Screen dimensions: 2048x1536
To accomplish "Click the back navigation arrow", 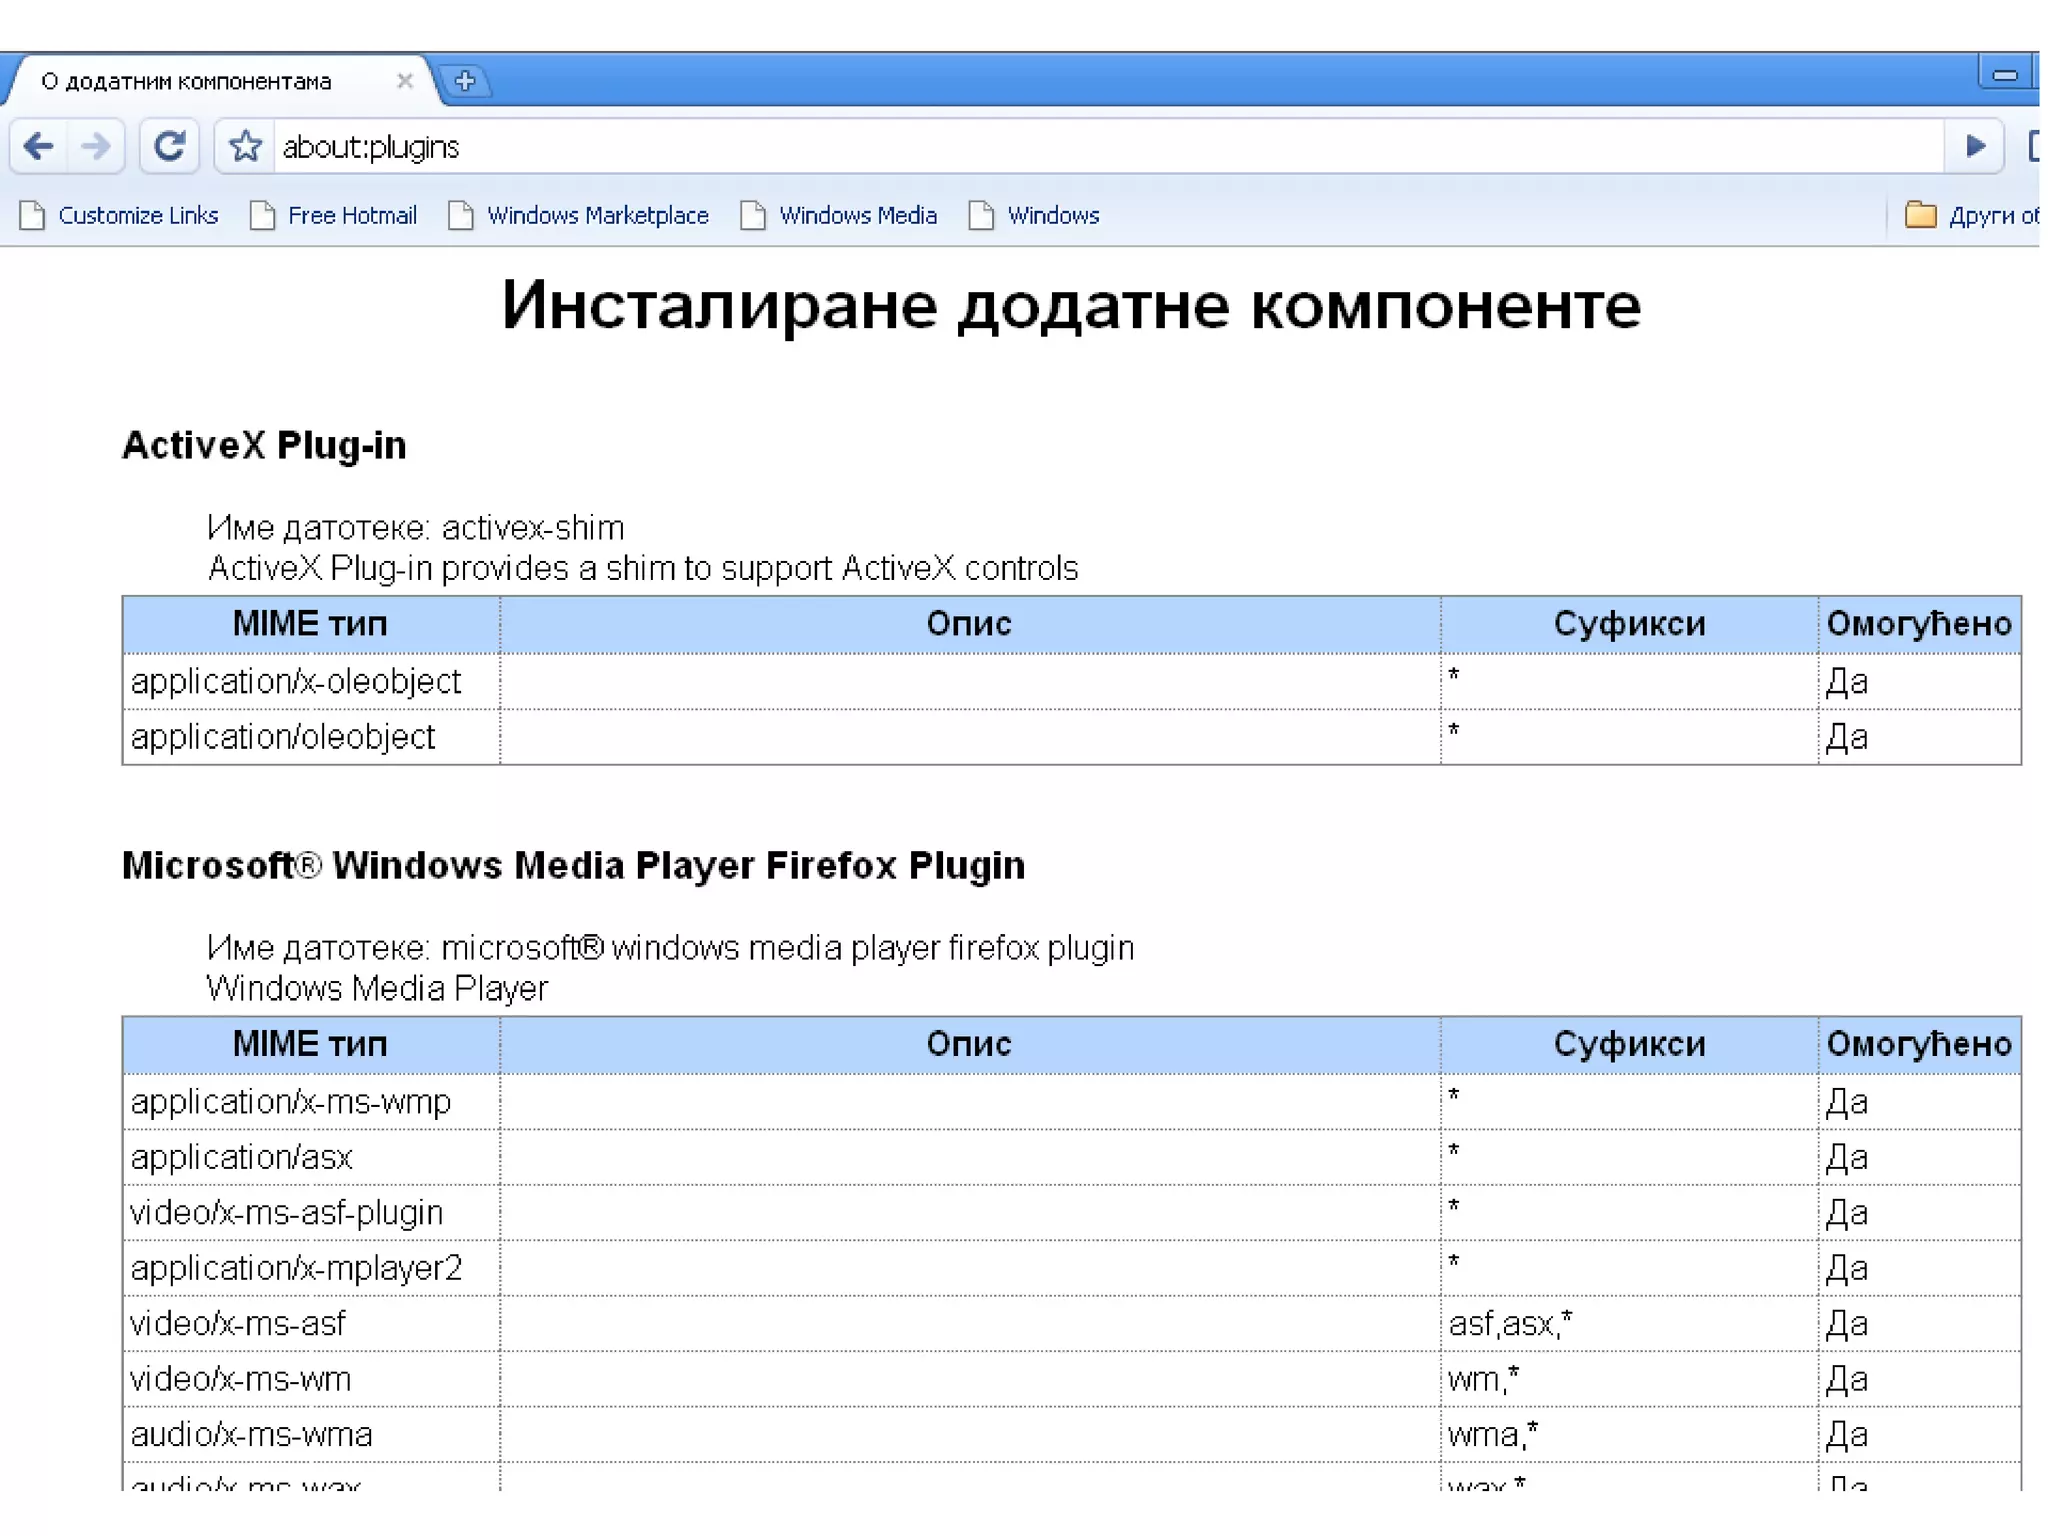I will point(39,147).
